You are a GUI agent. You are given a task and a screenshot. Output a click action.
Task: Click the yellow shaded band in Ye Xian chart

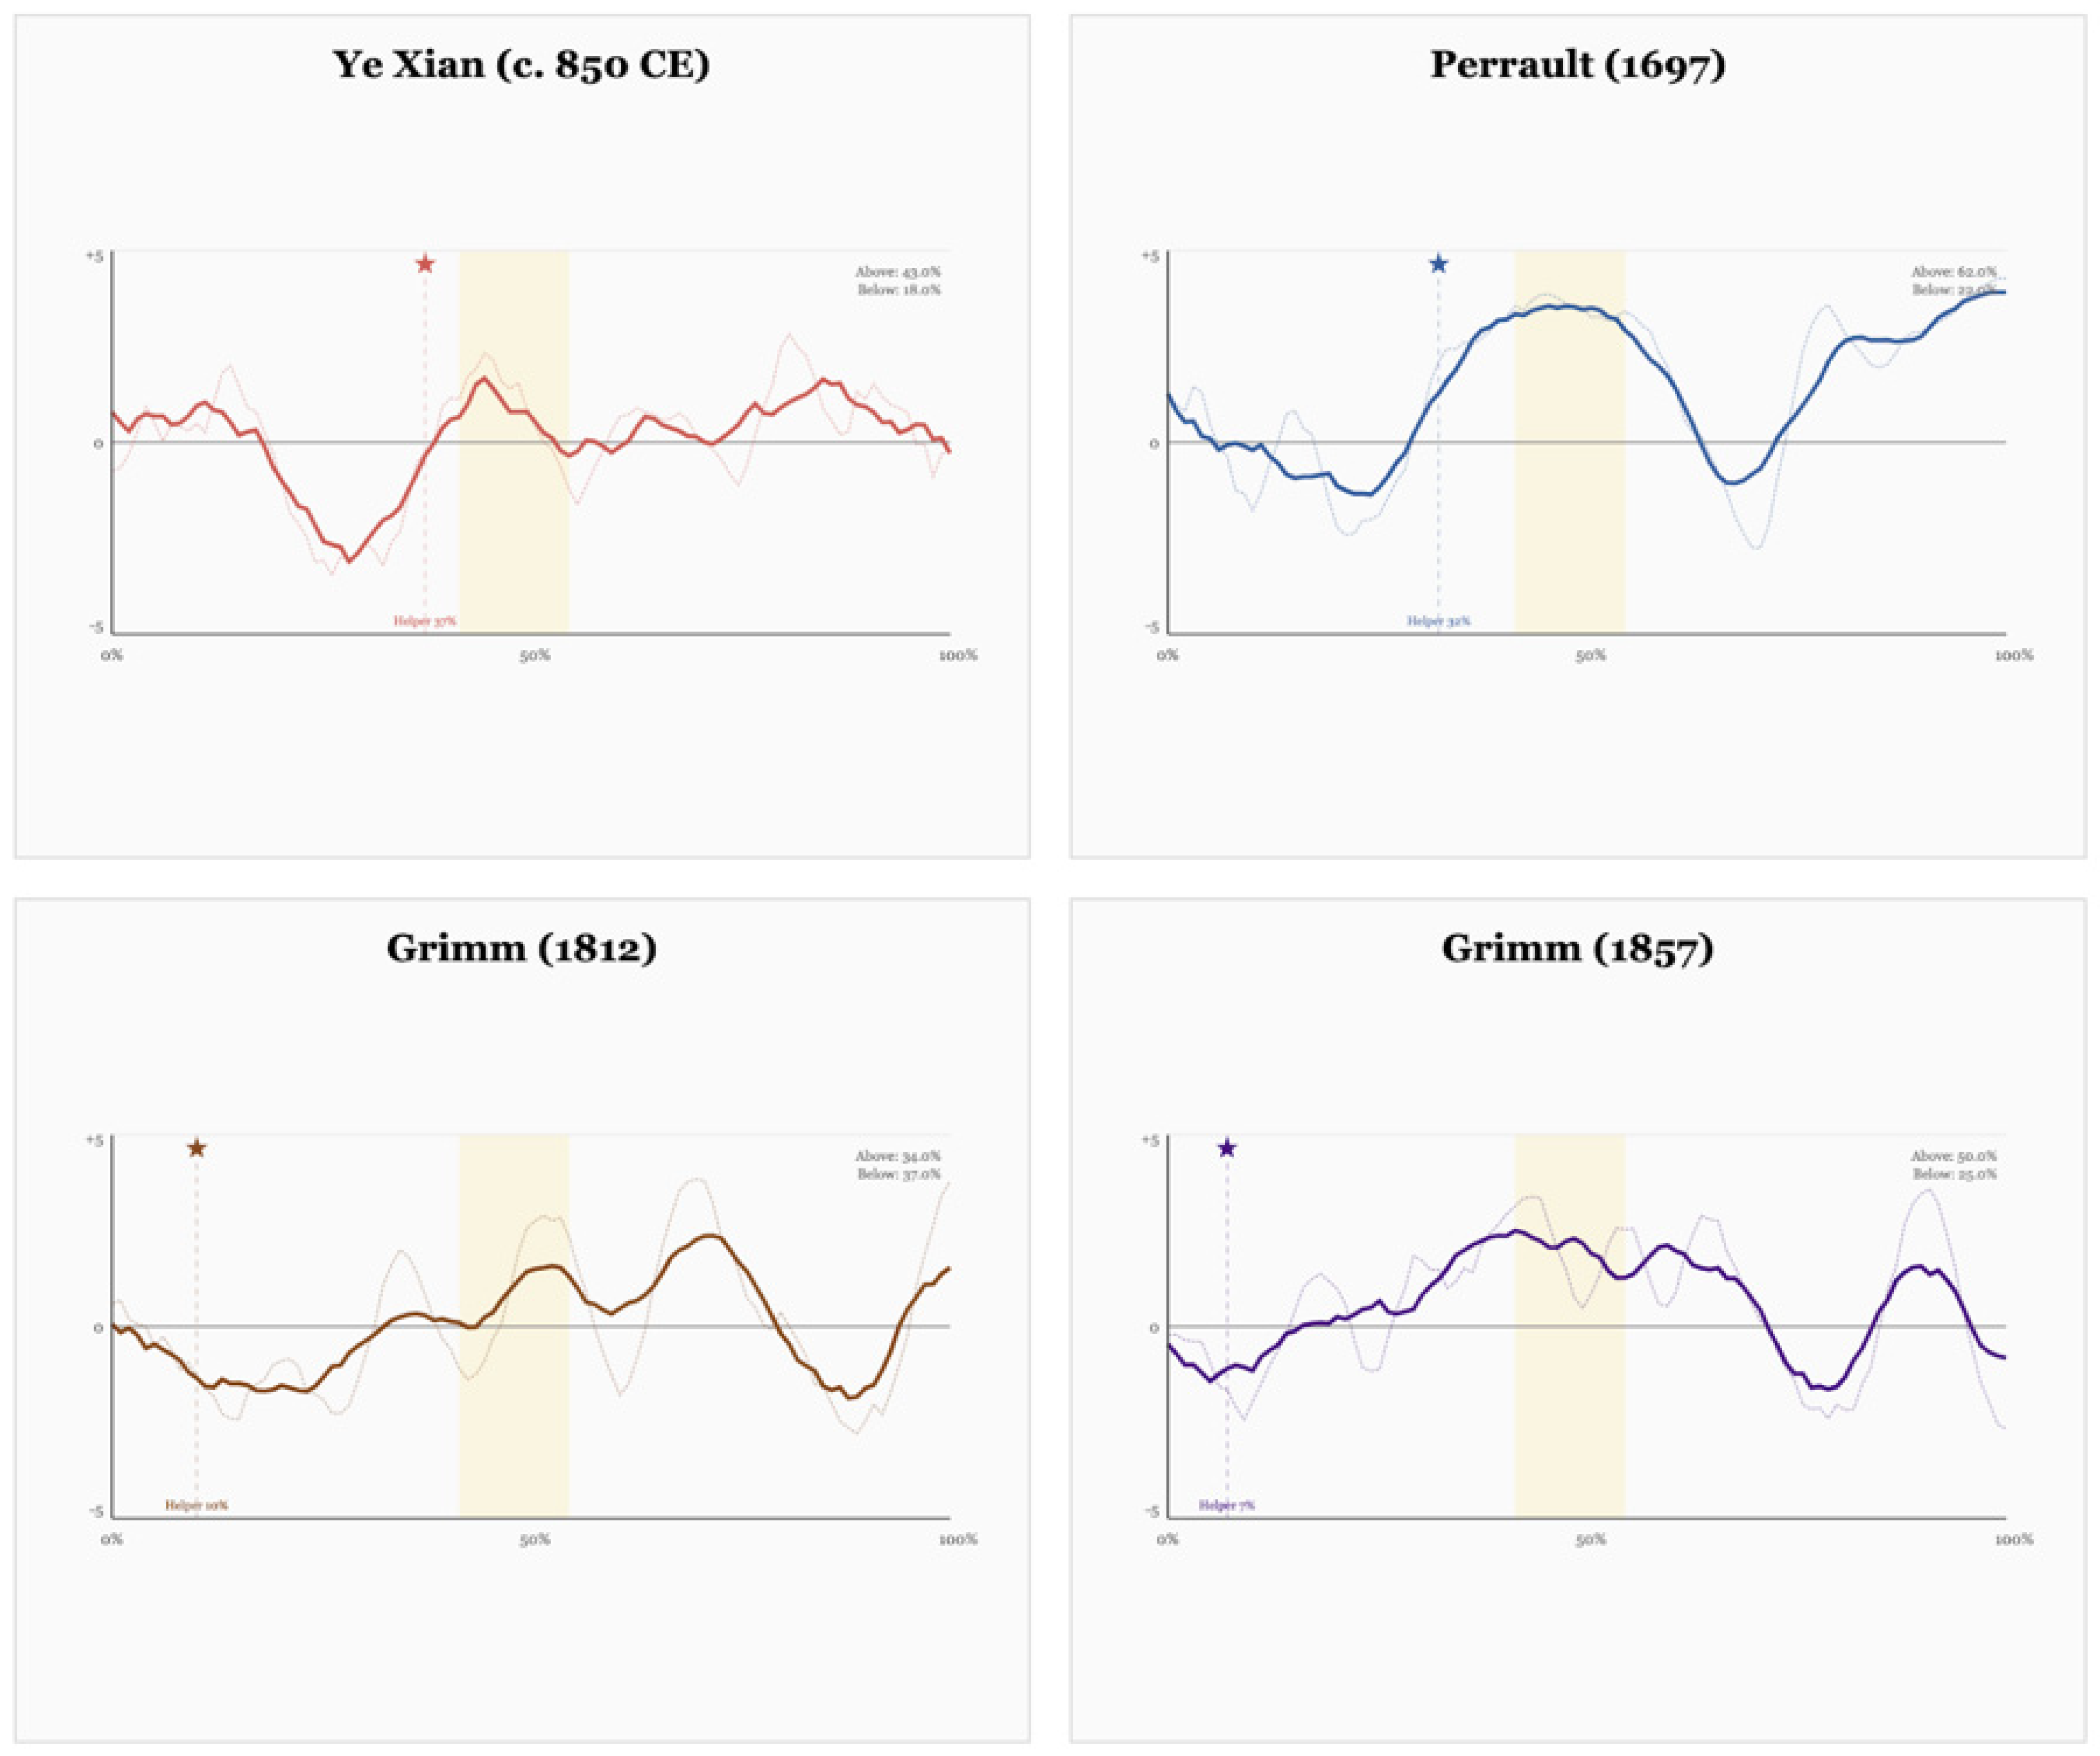click(x=514, y=540)
